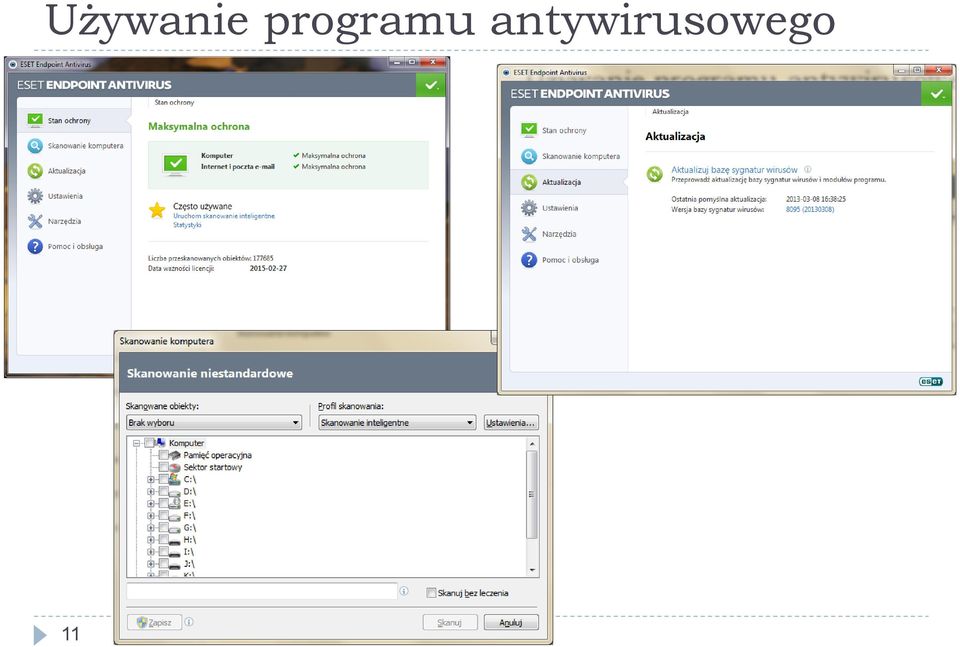Click green update arrows icon in left window sidebar
The height and width of the screenshot is (647, 960).
point(35,171)
